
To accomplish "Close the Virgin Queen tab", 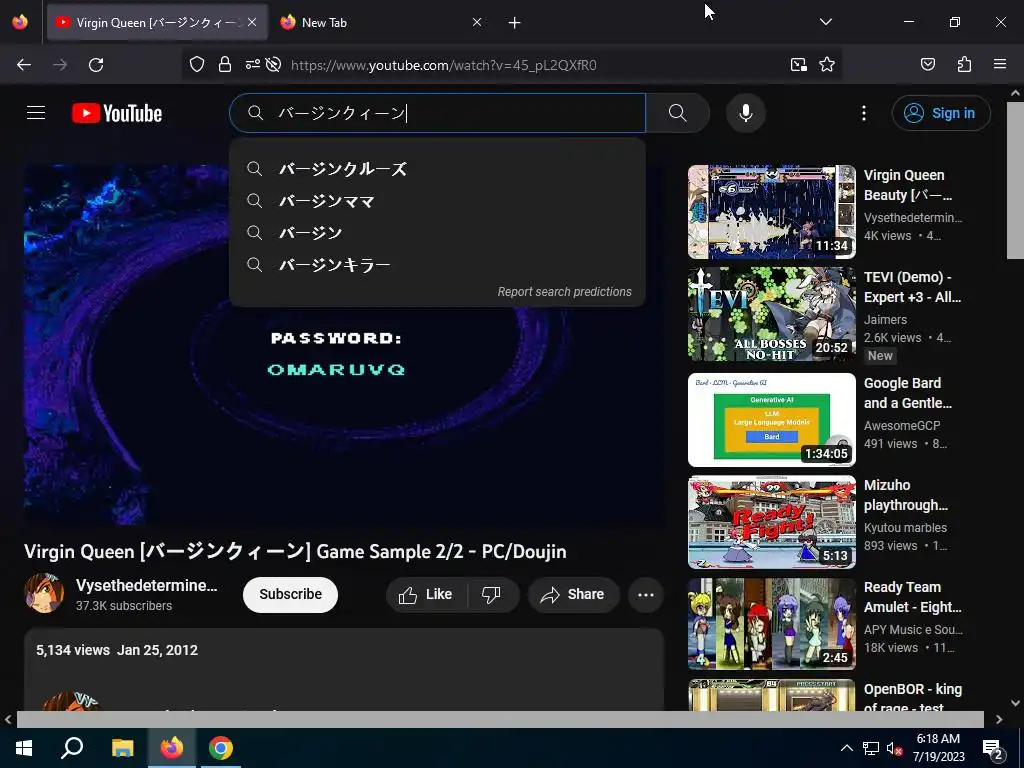I will click(252, 22).
